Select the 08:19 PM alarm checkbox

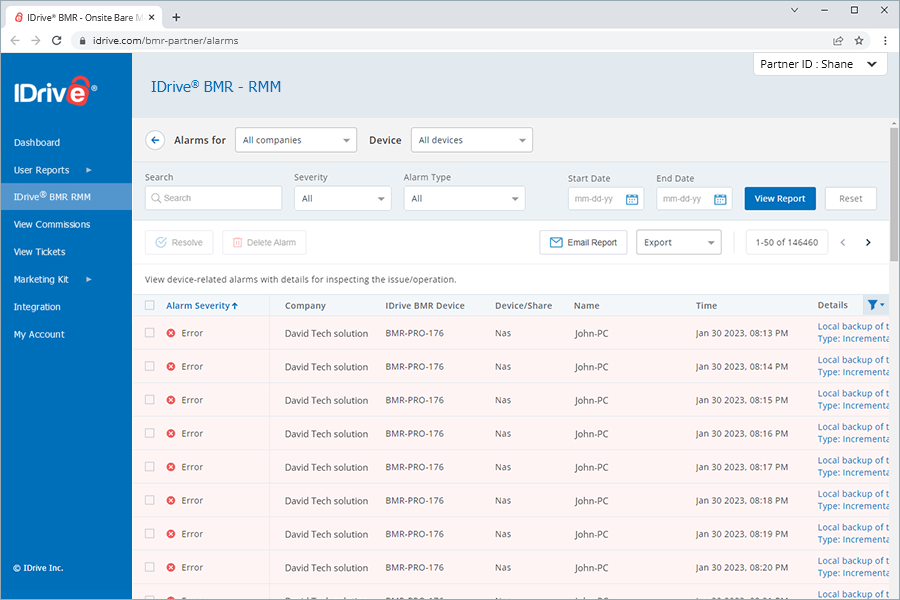click(150, 533)
